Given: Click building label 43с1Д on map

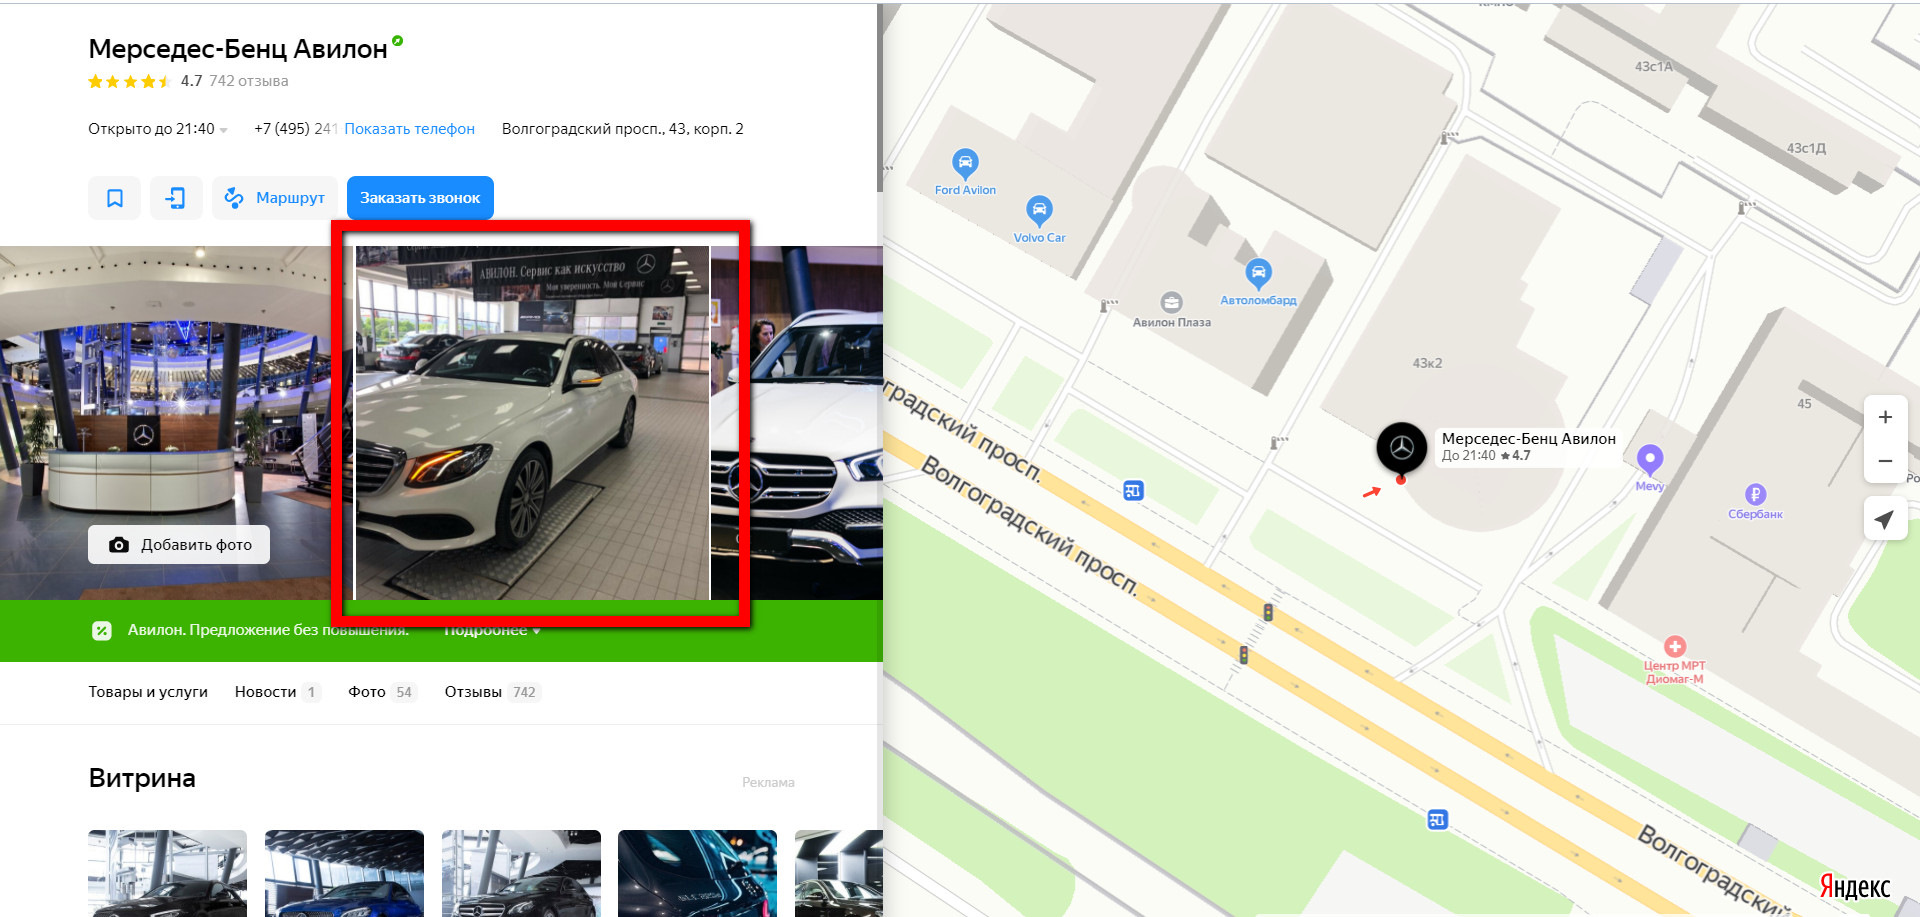Looking at the screenshot, I should (x=1806, y=148).
